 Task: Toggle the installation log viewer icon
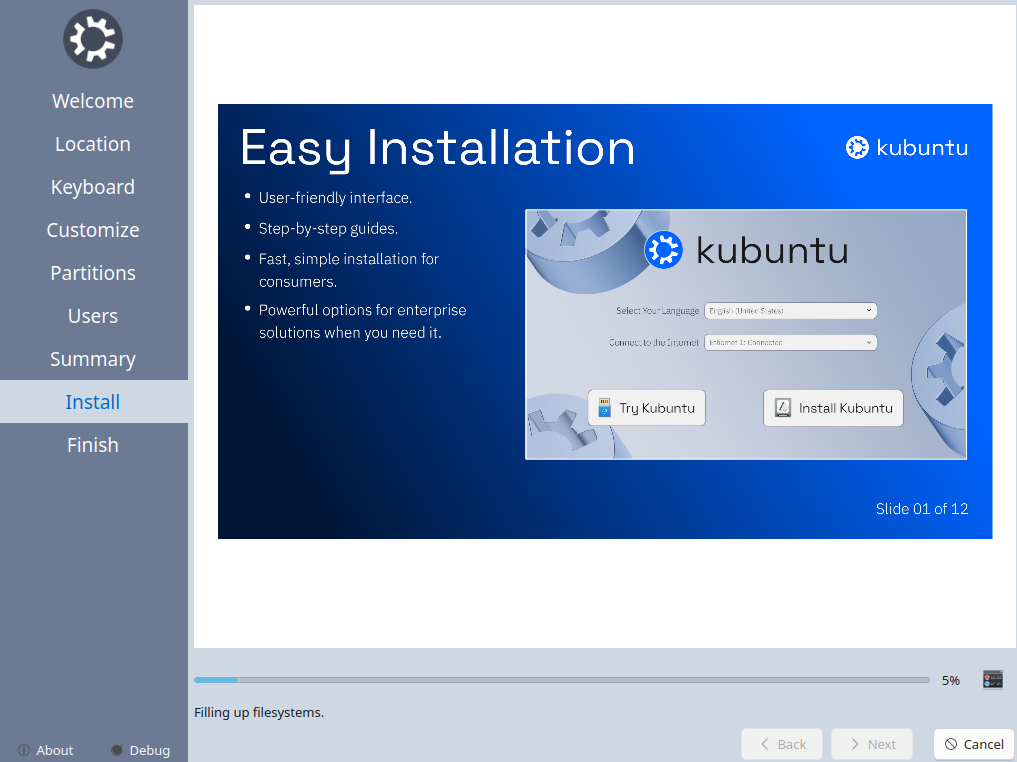coord(992,680)
